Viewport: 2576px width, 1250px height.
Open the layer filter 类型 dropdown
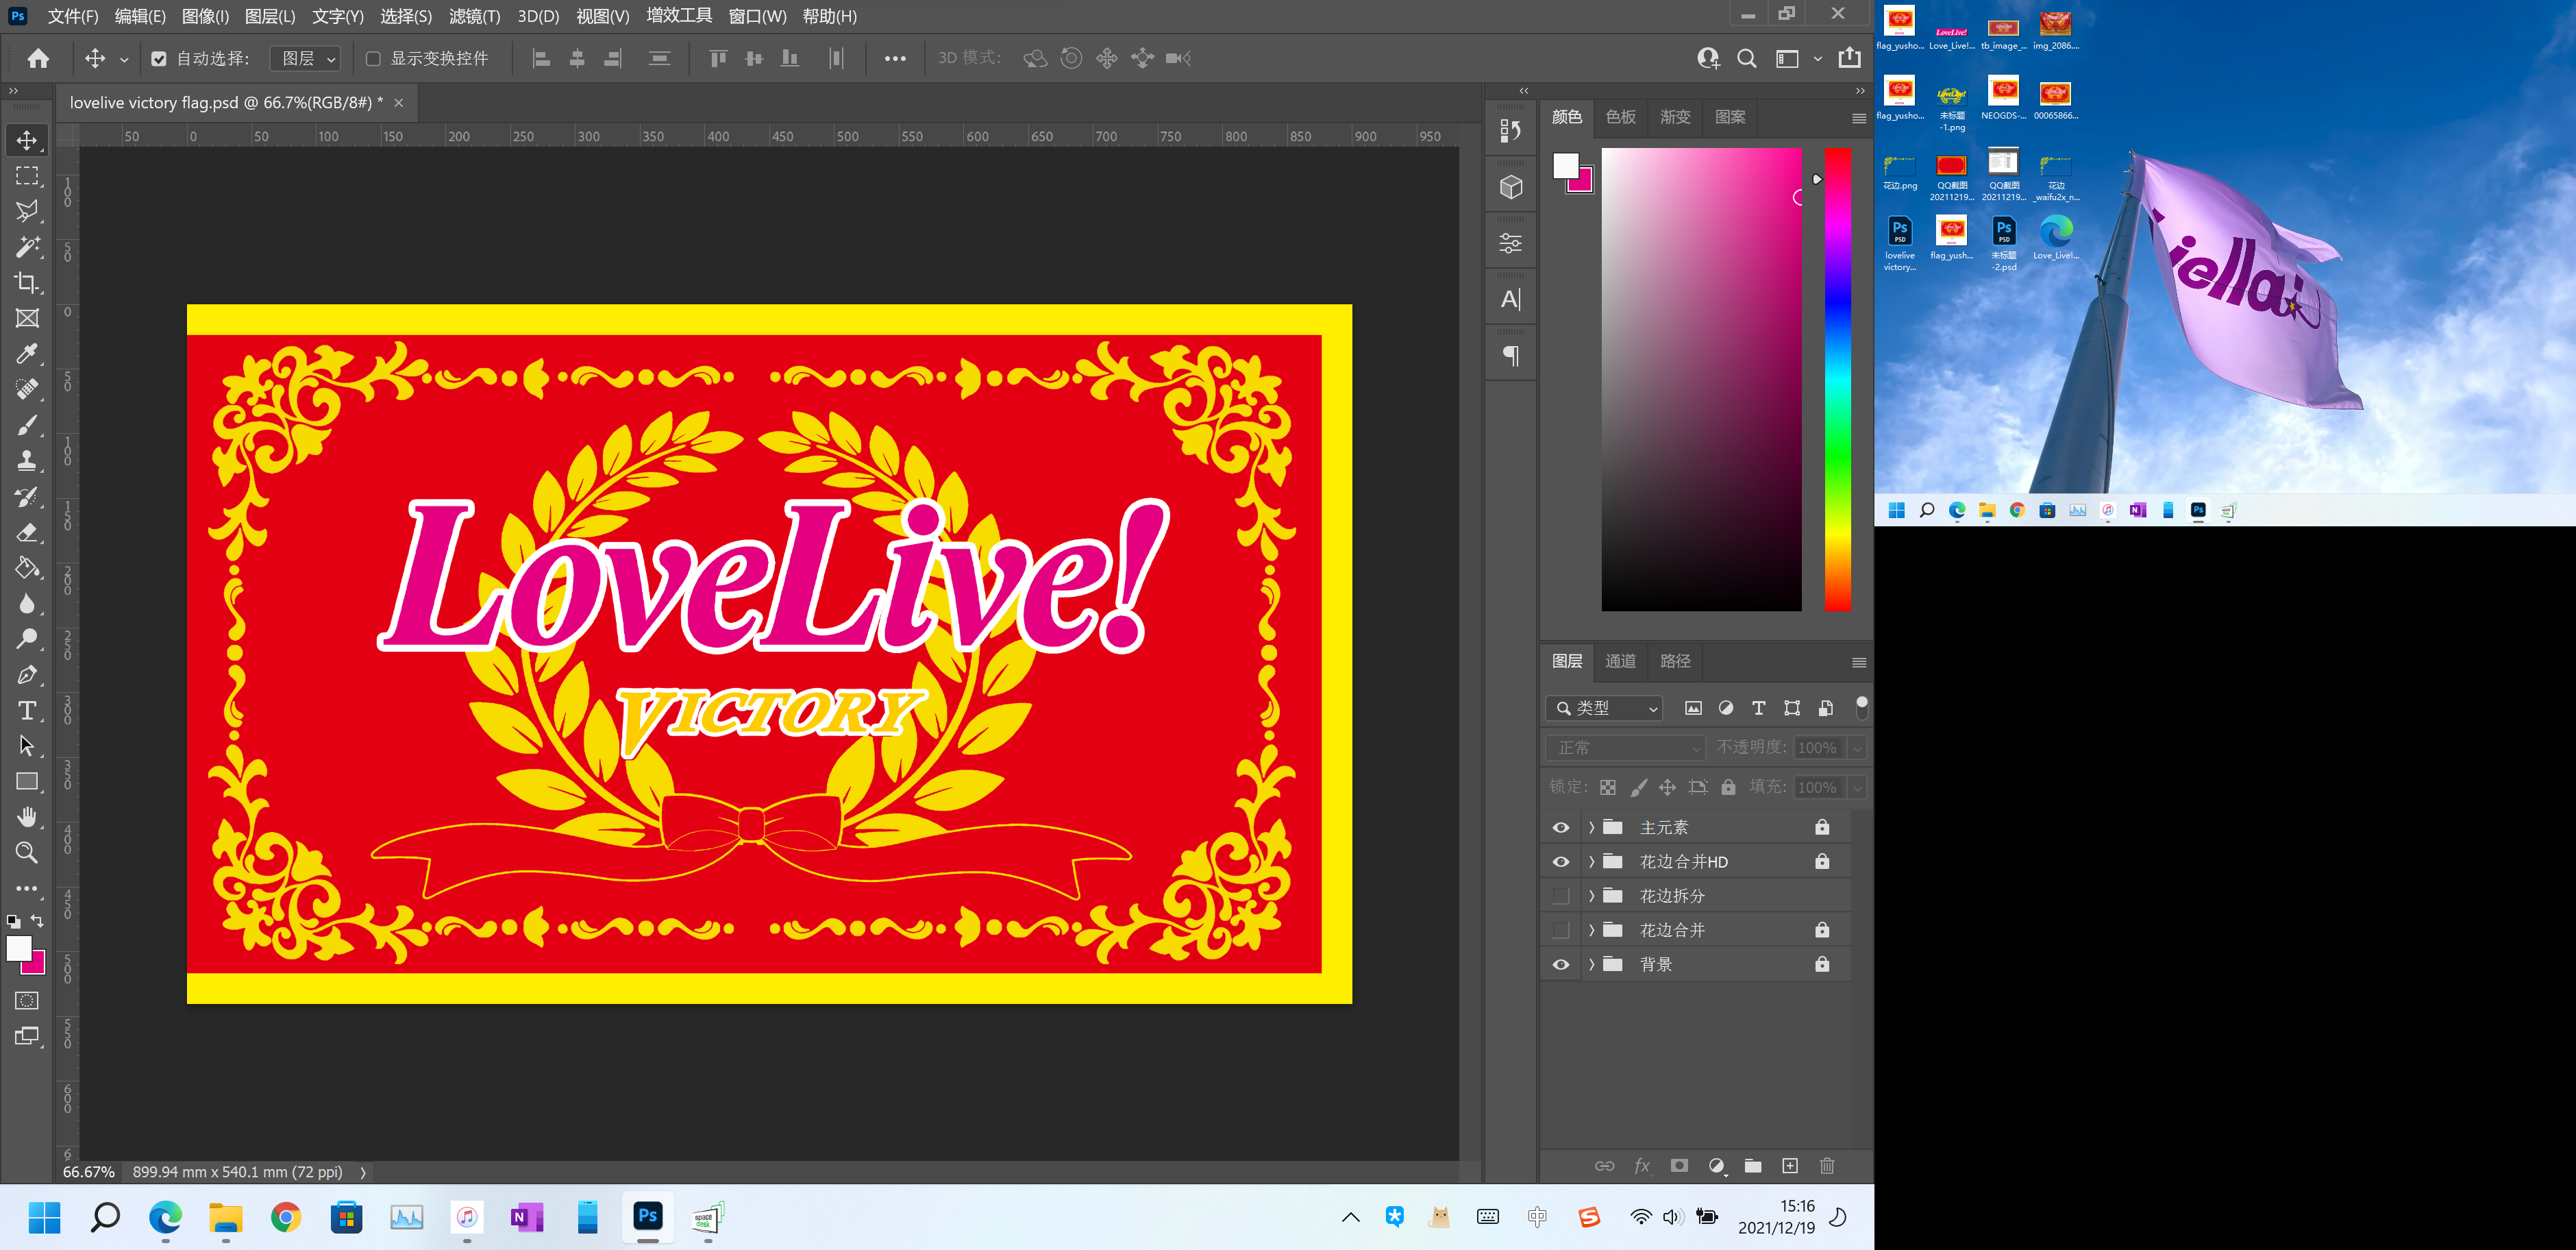pos(1604,708)
